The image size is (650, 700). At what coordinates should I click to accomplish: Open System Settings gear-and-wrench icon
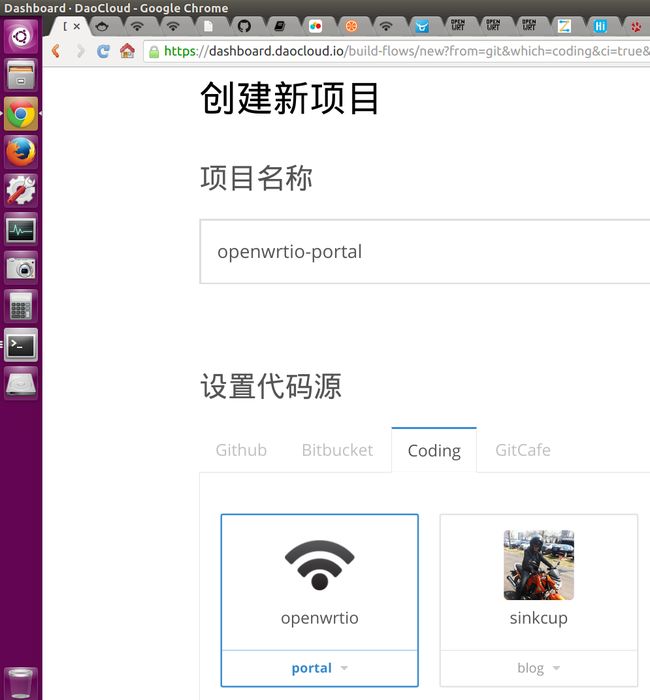pyautogui.click(x=21, y=191)
